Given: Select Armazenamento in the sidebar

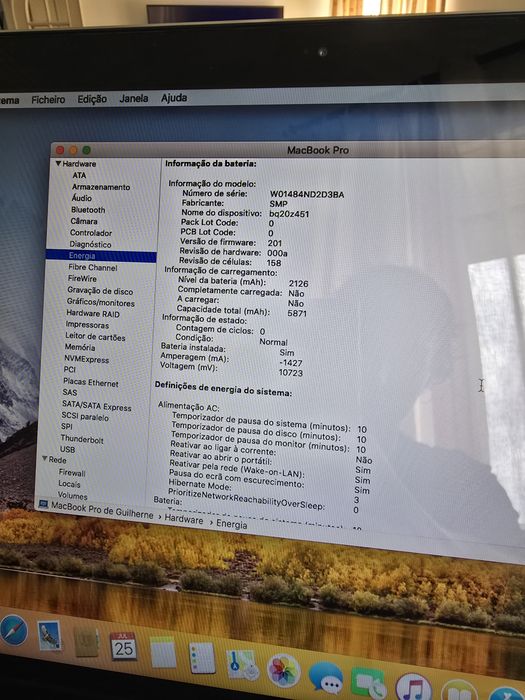Looking at the screenshot, I should [x=101, y=187].
